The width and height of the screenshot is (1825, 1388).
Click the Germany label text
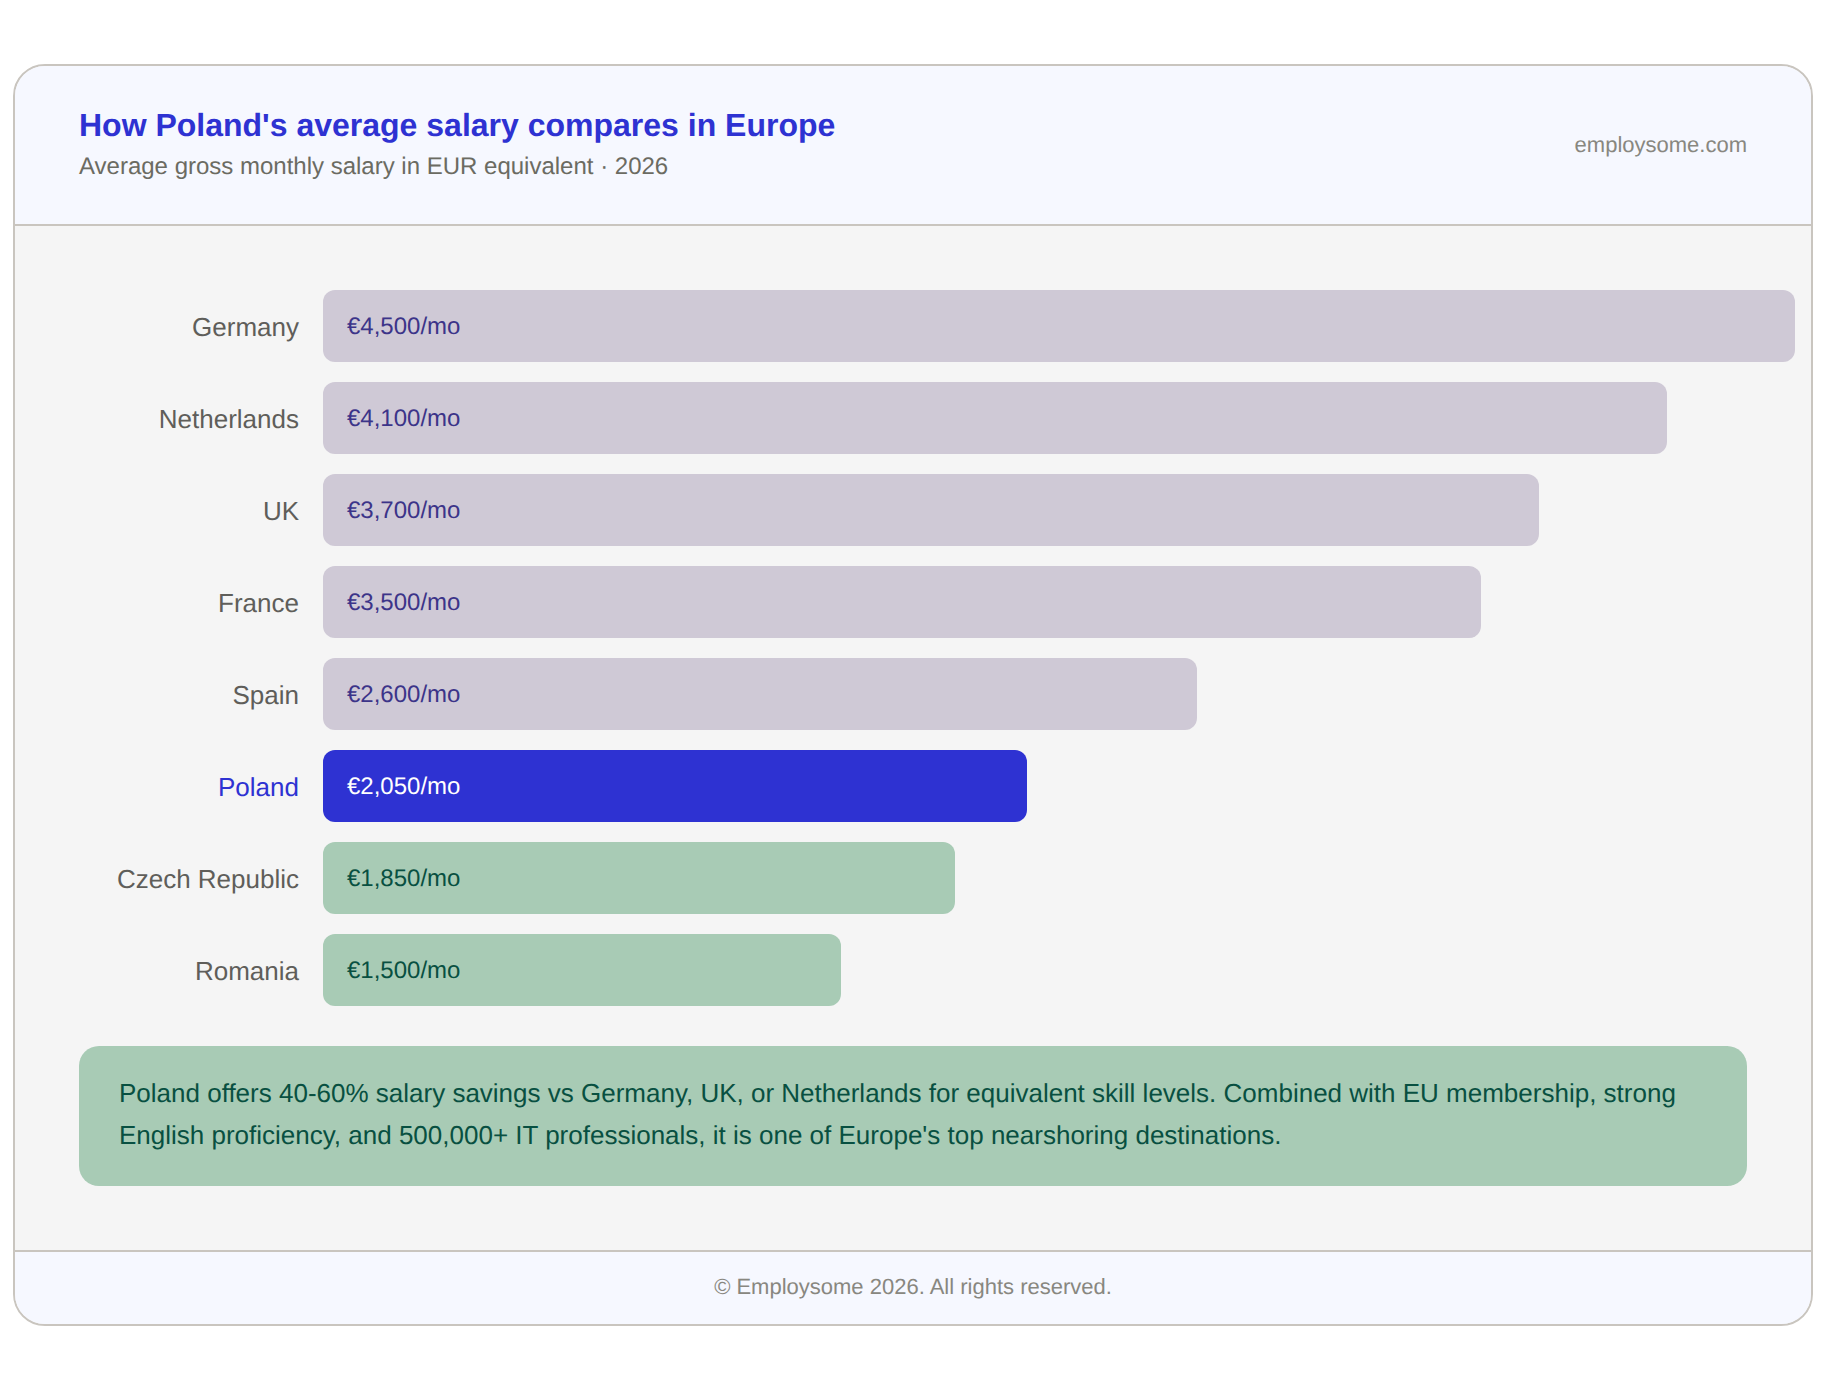point(245,327)
